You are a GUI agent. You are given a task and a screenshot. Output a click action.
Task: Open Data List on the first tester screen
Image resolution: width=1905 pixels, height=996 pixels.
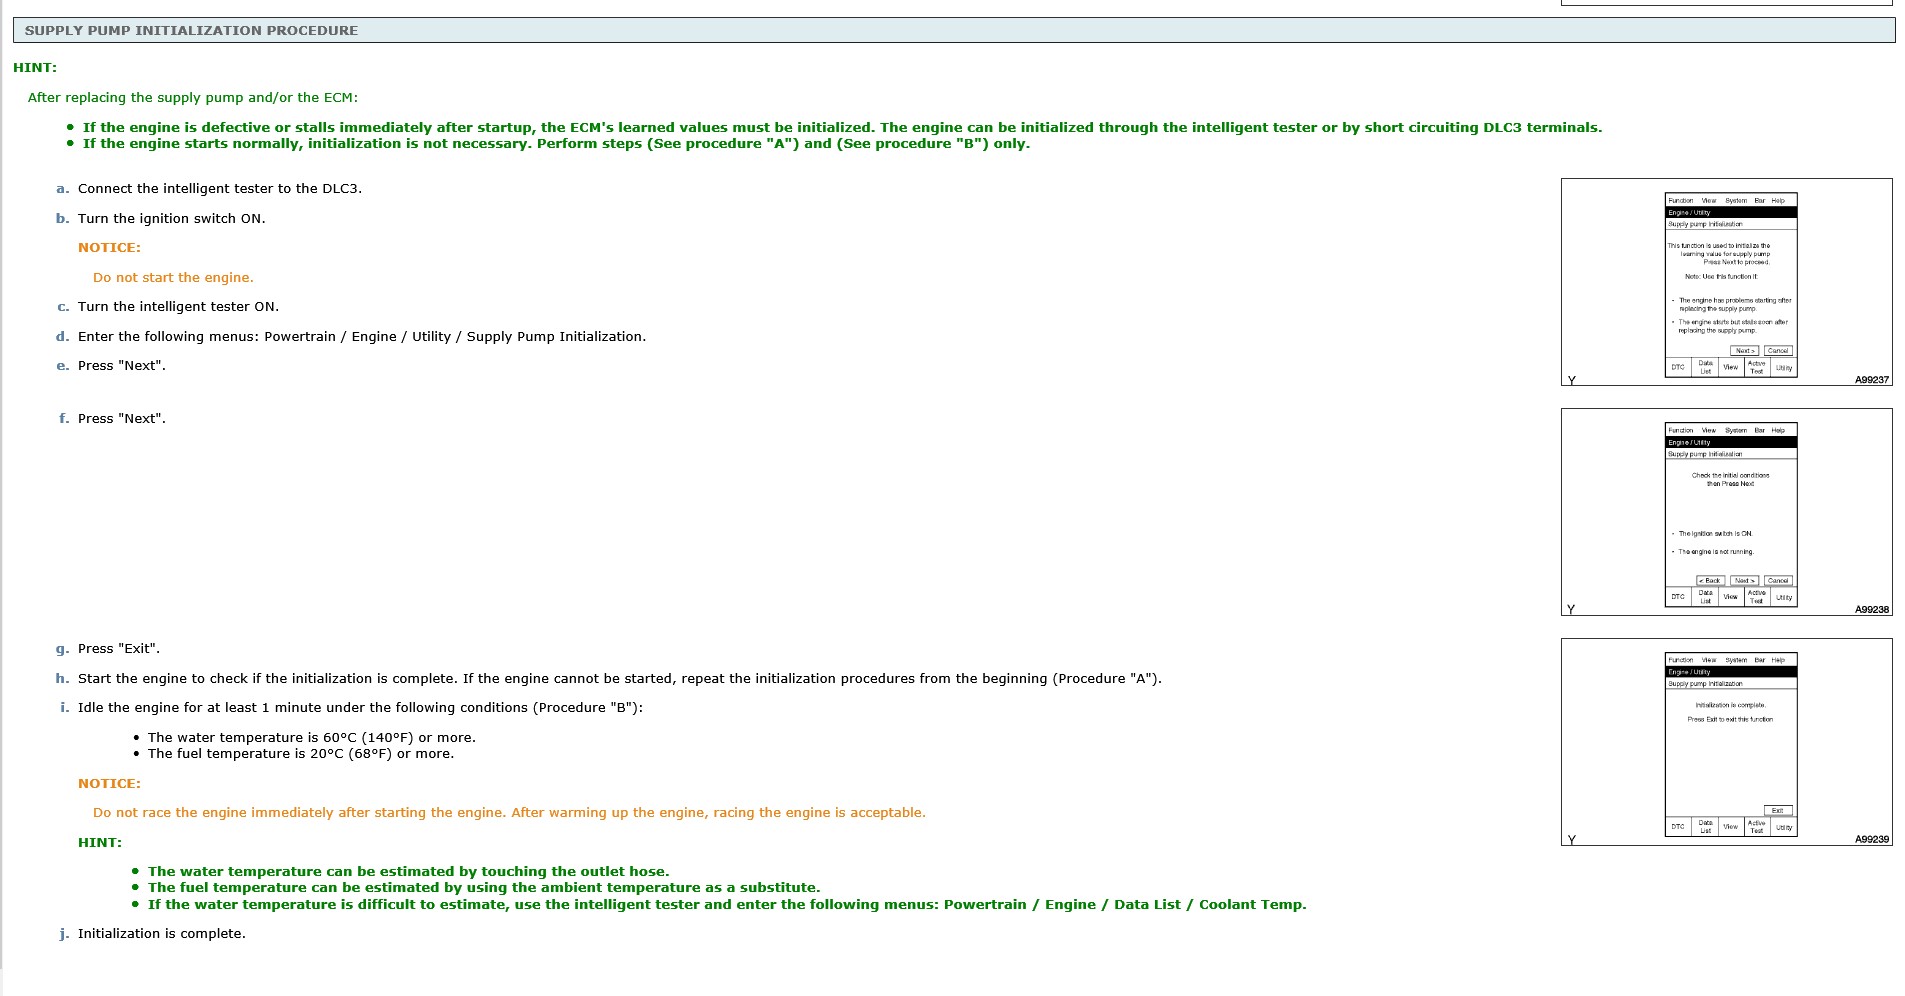[1705, 368]
